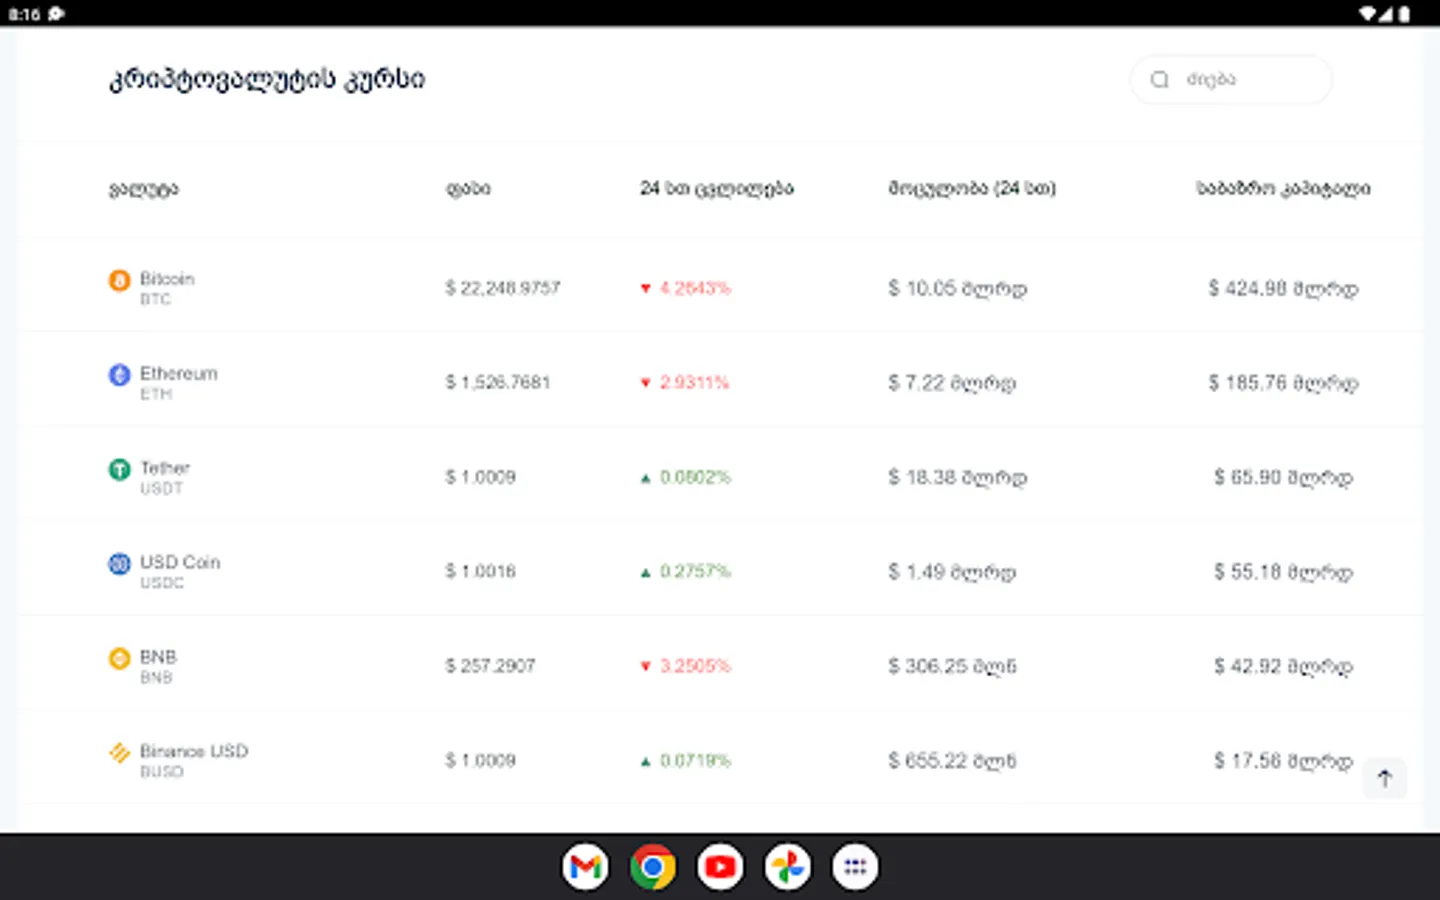This screenshot has width=1440, height=900.
Task: Open the USD Coin row name
Action: [180, 562]
